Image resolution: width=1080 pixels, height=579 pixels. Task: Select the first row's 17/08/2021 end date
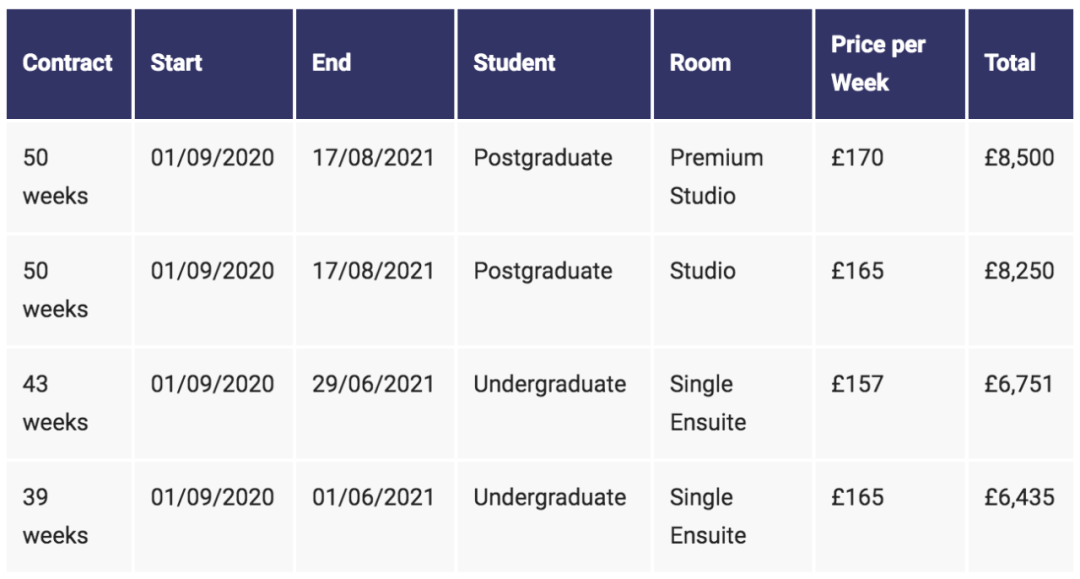click(373, 158)
